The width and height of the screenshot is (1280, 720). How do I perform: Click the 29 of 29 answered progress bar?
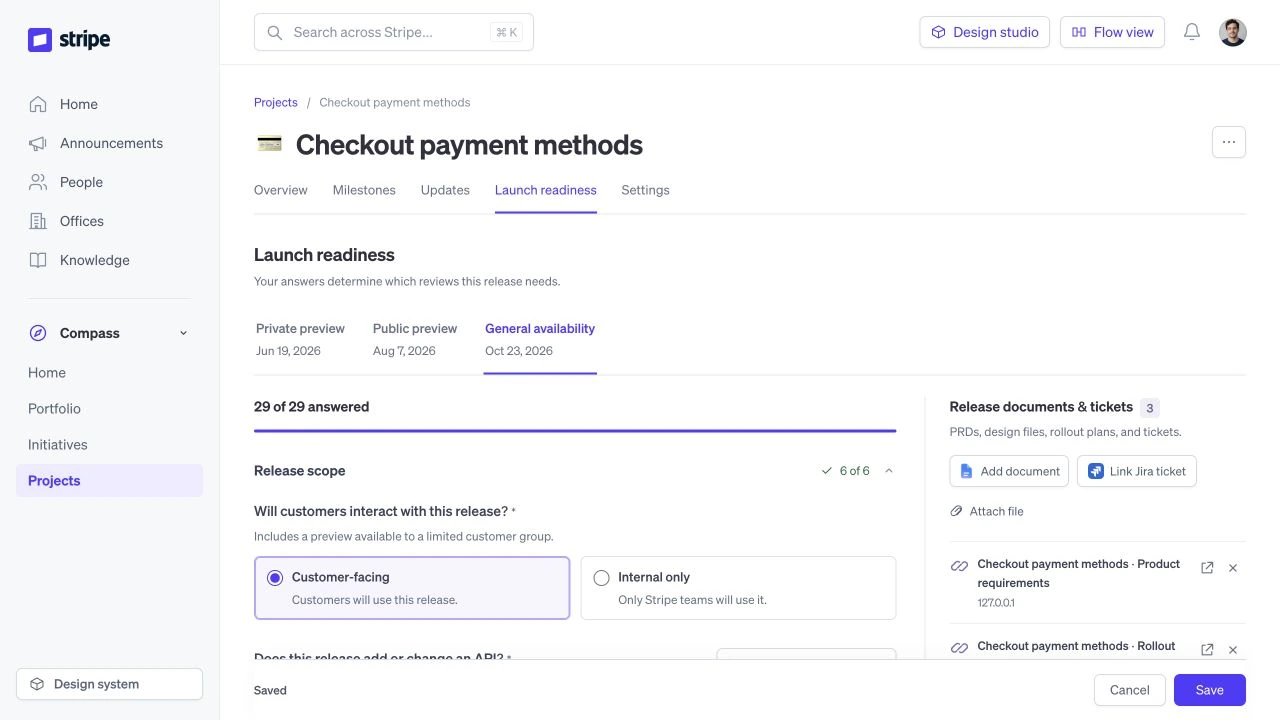click(x=575, y=431)
